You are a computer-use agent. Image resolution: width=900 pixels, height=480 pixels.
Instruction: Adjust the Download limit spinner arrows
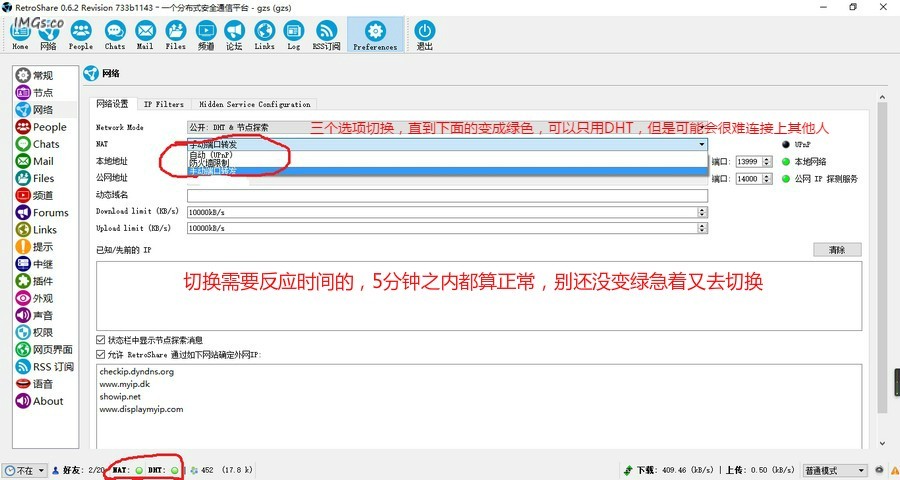pos(702,212)
